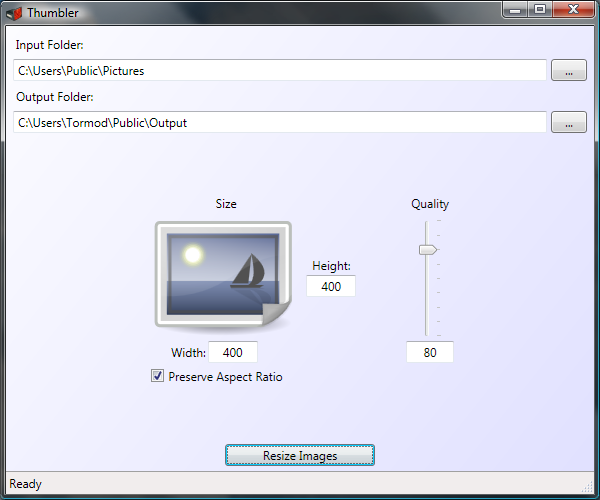
Task: Click the Quality slider track below the thumb
Action: coord(427,300)
